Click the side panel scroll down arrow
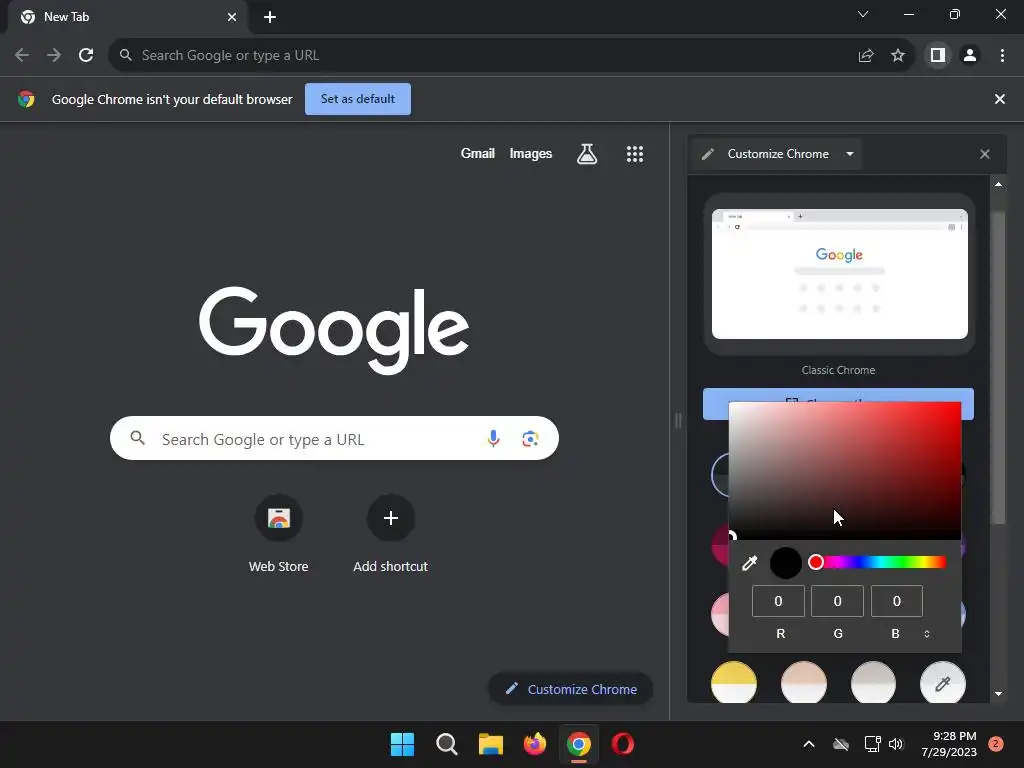The width and height of the screenshot is (1024, 768). tap(998, 694)
